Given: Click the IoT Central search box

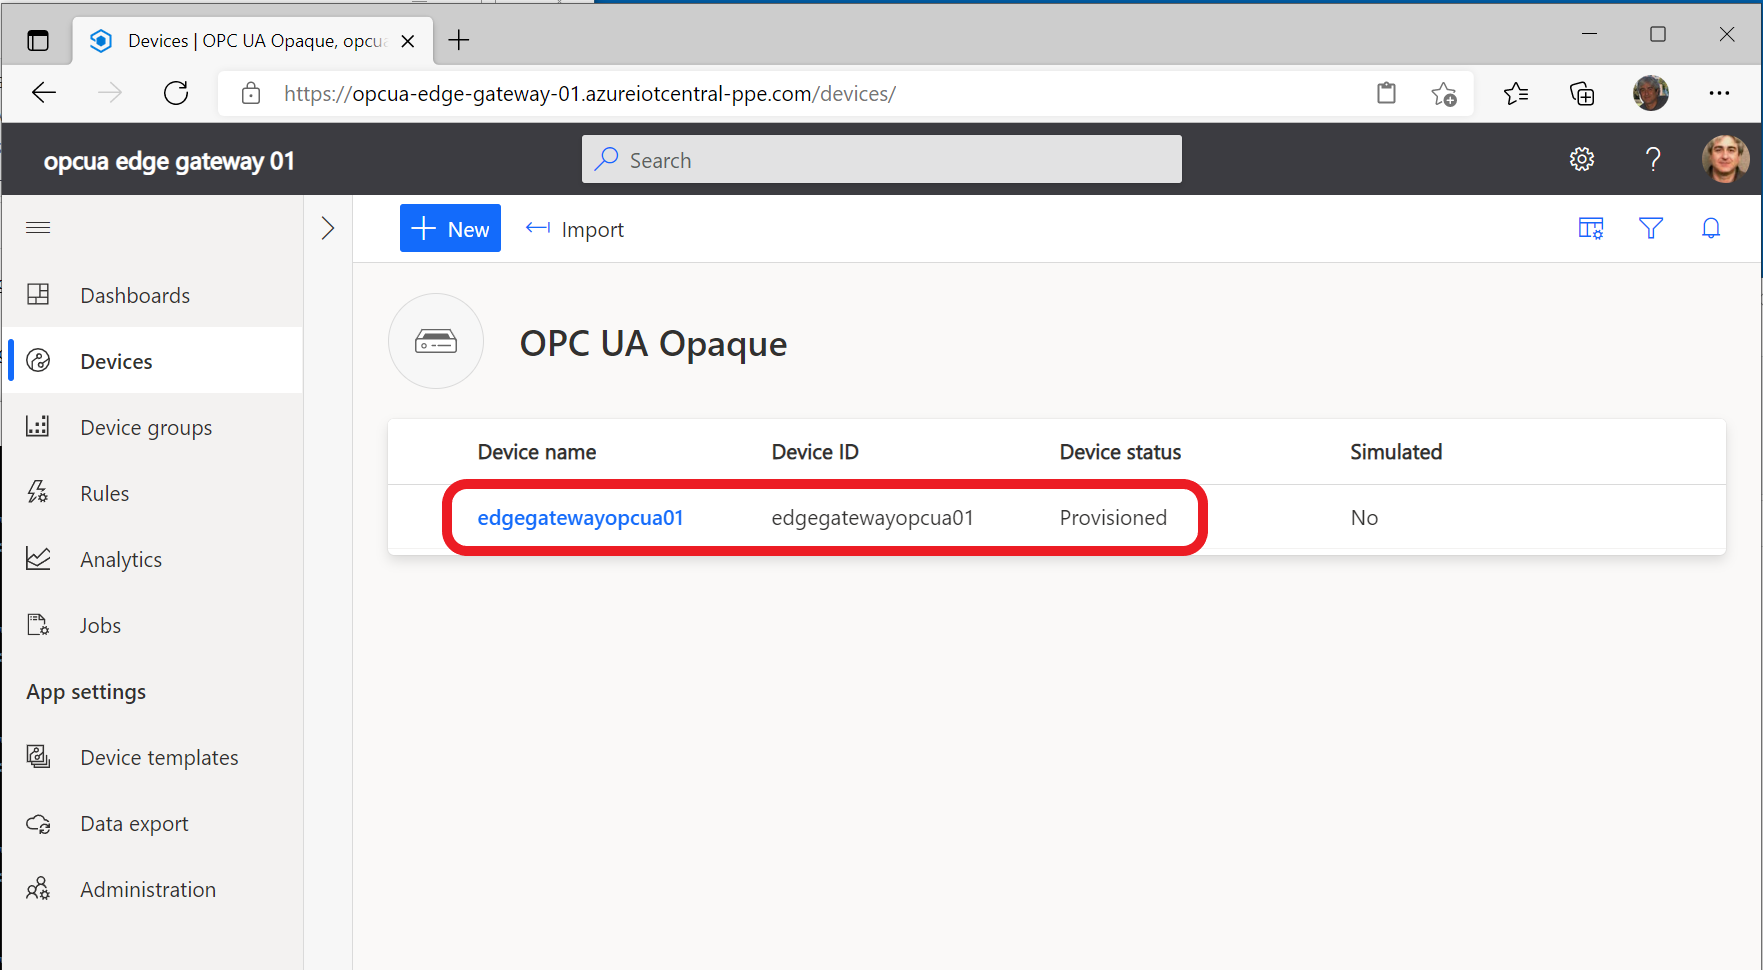Looking at the screenshot, I should click(882, 160).
